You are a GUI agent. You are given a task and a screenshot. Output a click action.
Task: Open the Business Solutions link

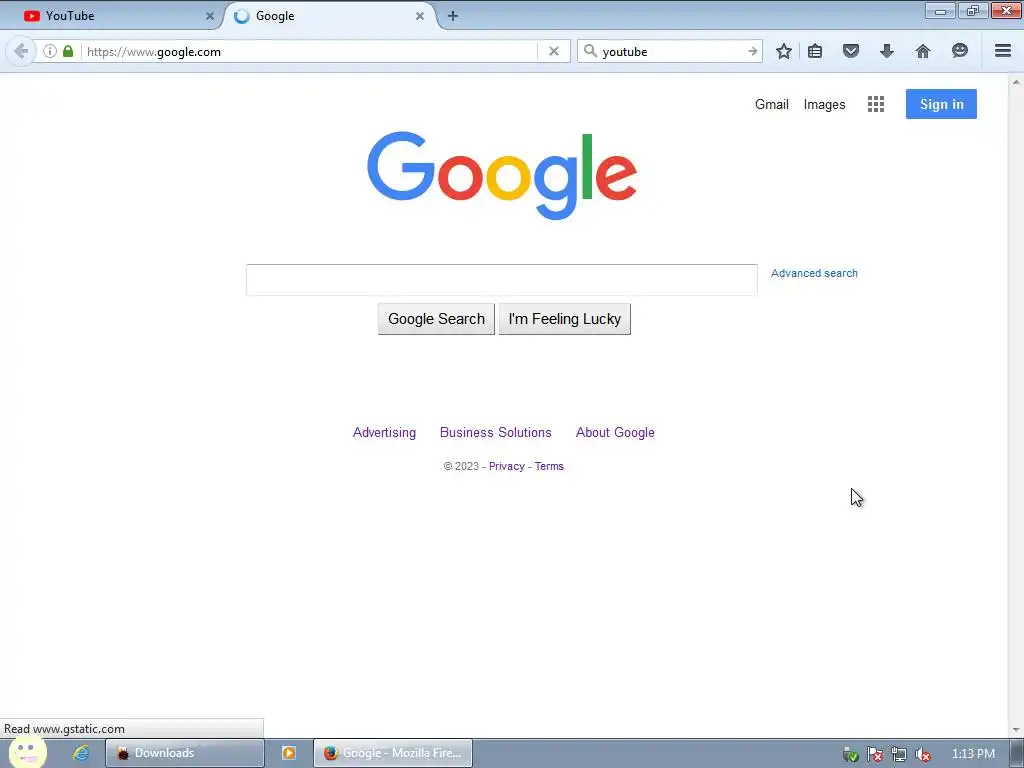[x=495, y=432]
